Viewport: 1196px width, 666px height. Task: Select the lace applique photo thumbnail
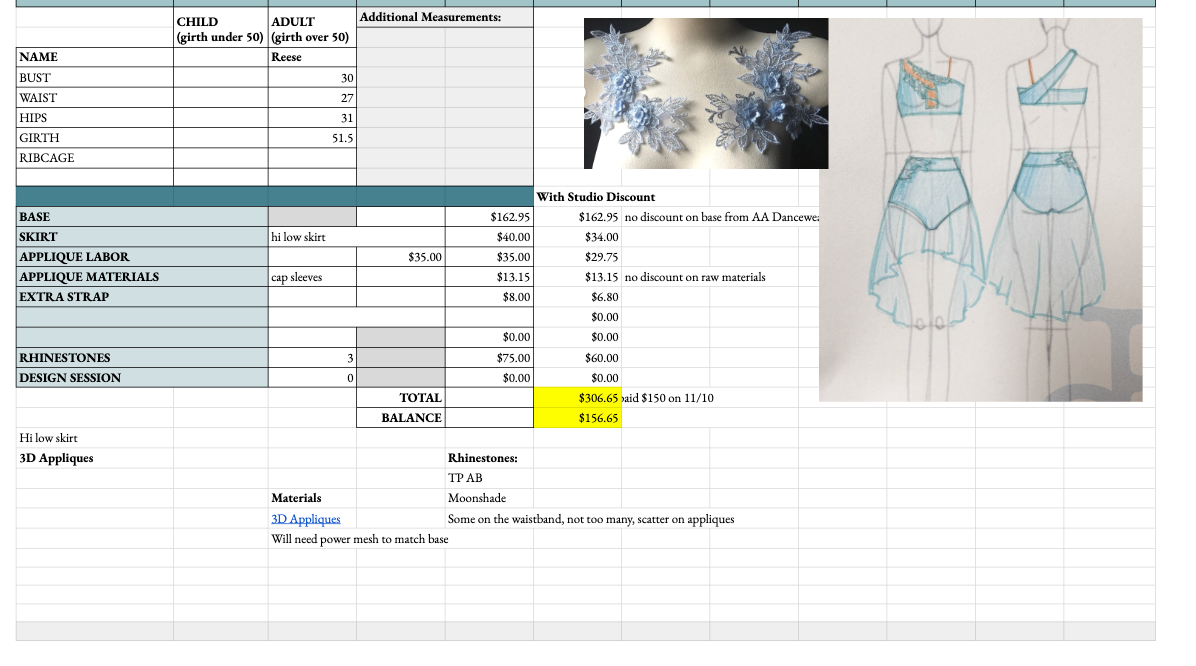[706, 93]
